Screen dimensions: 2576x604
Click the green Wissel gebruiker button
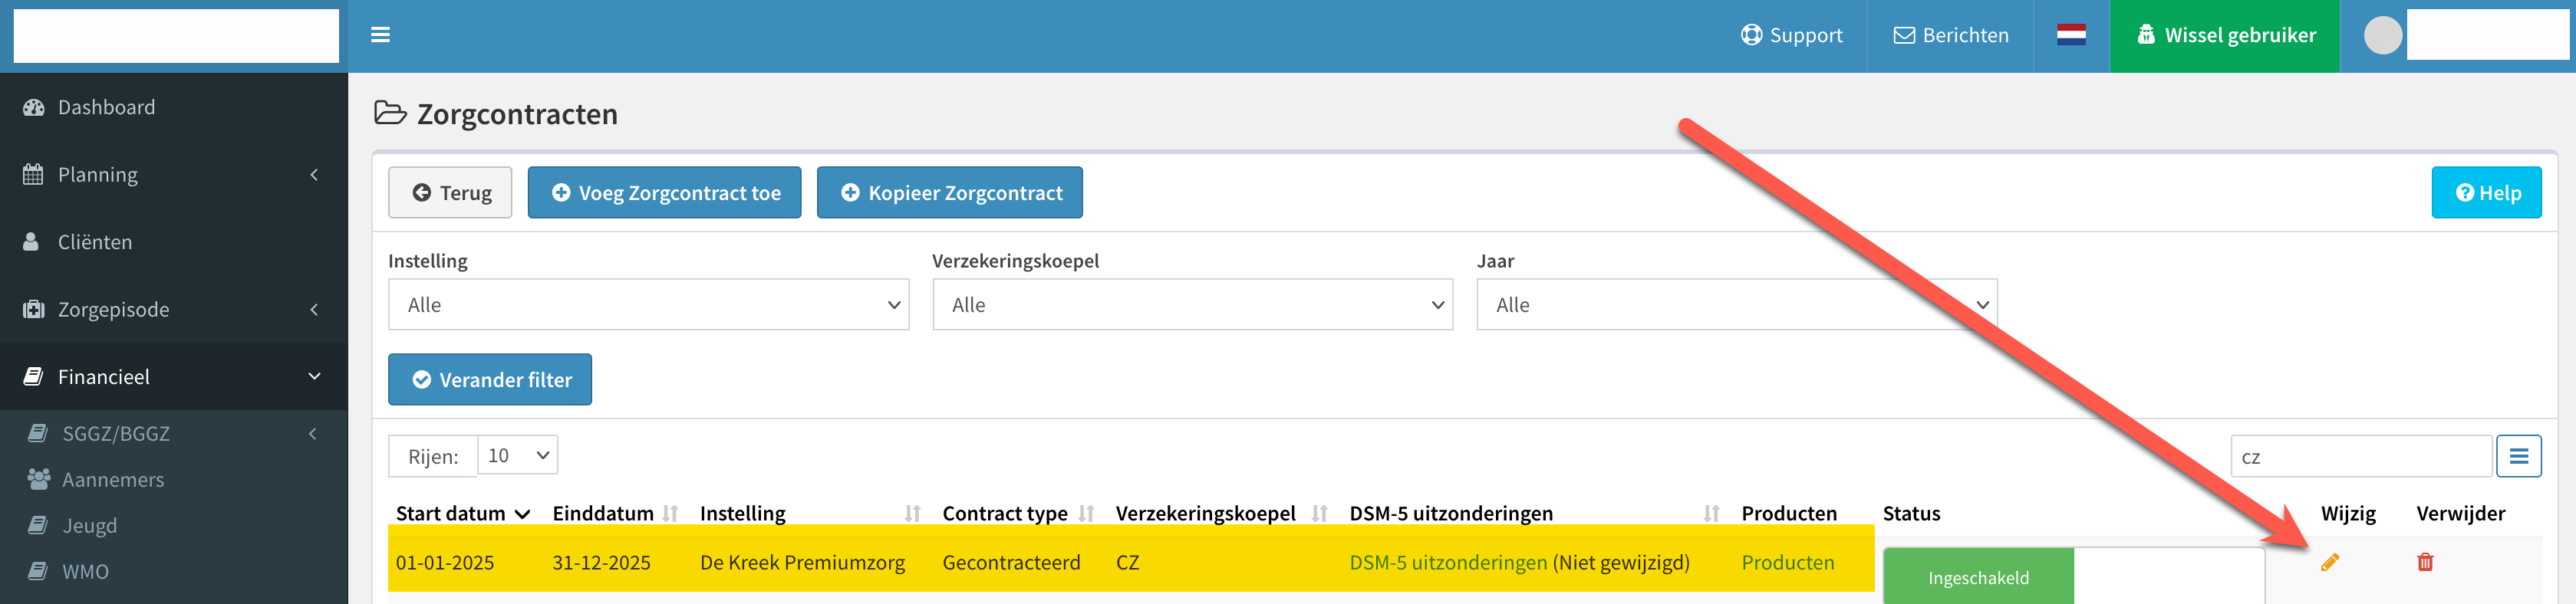(2225, 35)
